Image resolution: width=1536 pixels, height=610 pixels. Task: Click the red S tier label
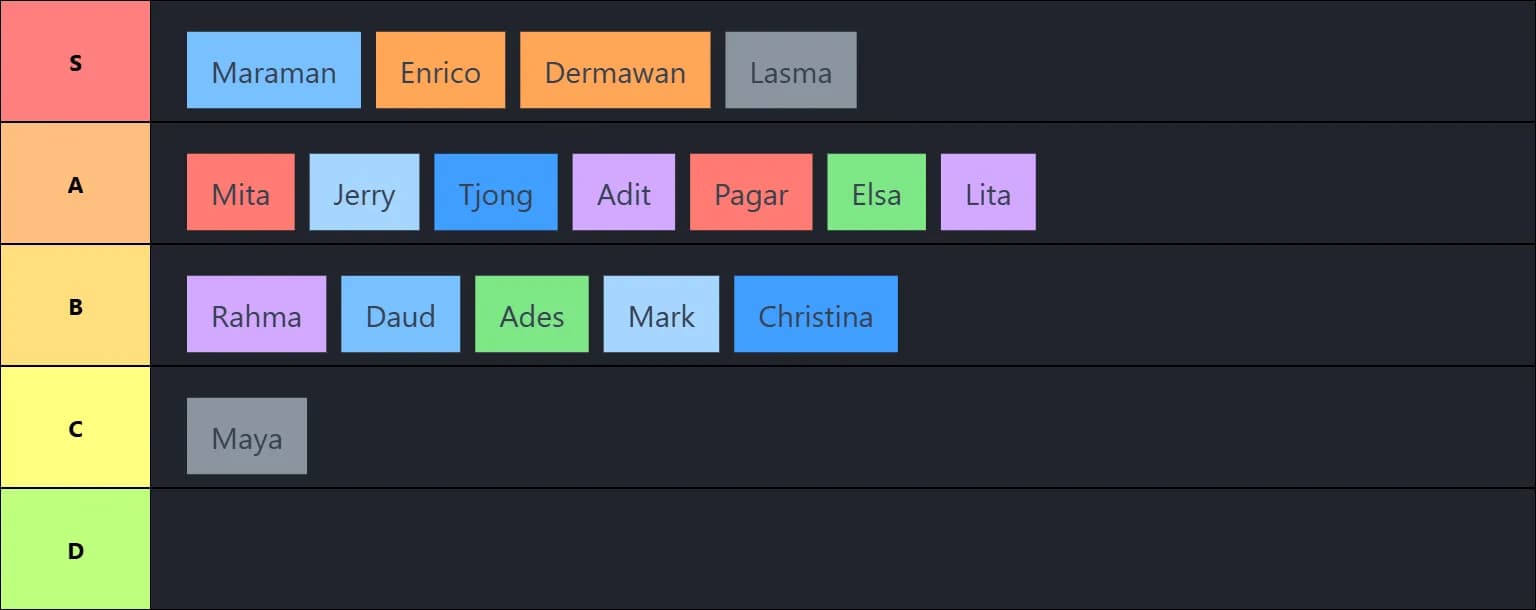click(x=75, y=62)
